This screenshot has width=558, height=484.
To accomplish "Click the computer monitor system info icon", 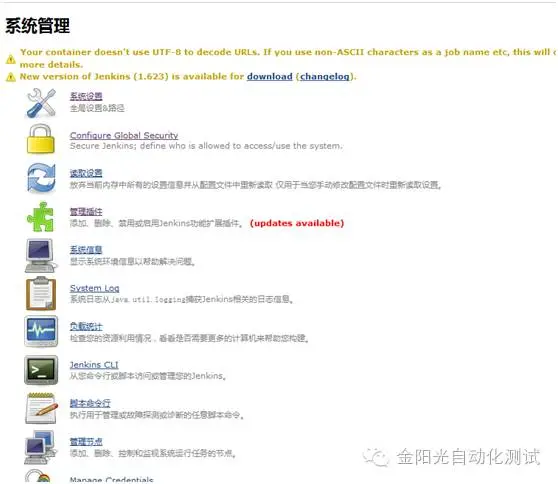I will 41,256.
